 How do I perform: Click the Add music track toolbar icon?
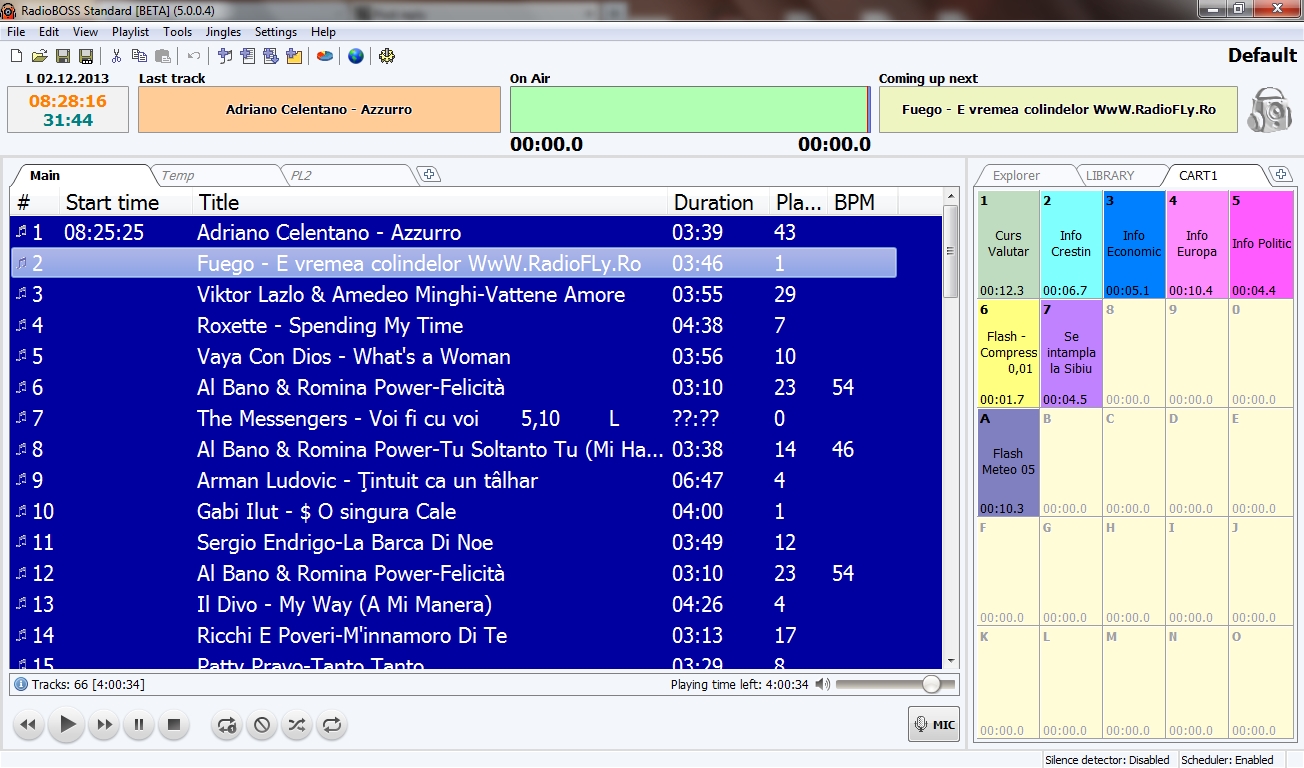[x=225, y=56]
